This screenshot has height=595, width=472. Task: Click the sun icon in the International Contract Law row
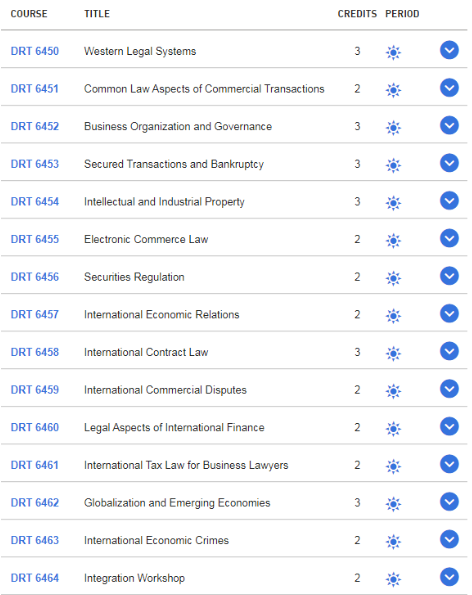pyautogui.click(x=393, y=353)
